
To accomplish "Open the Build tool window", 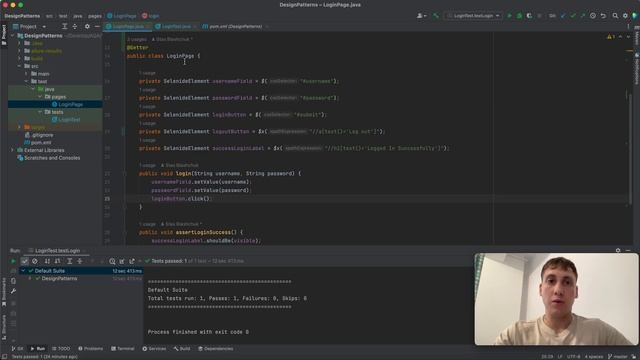I will (x=182, y=349).
